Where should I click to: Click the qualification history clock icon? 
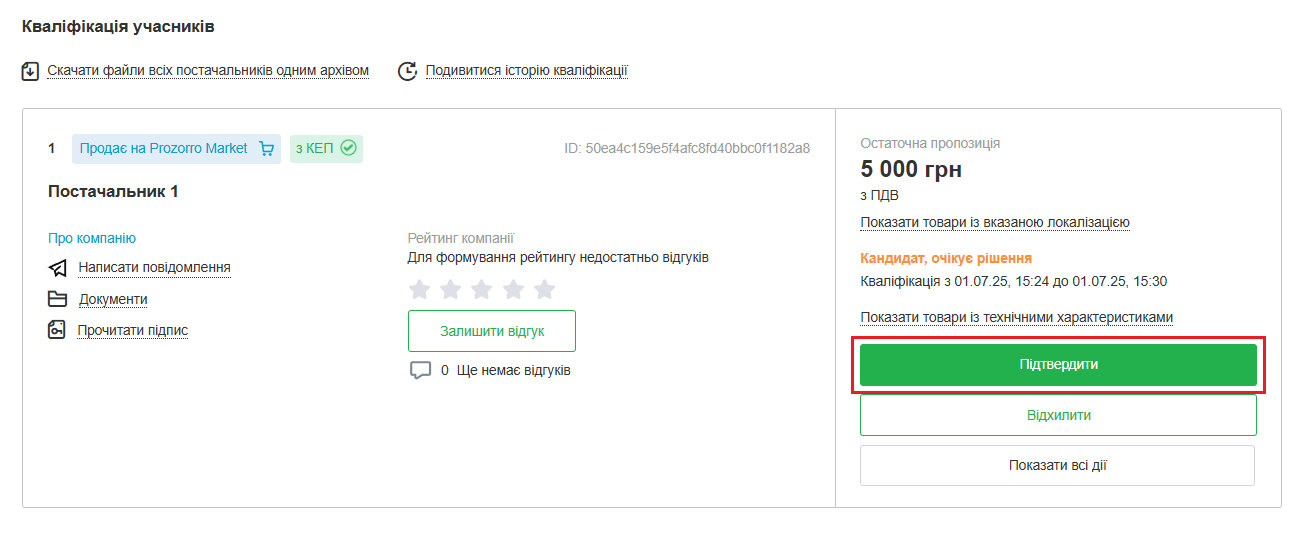407,71
